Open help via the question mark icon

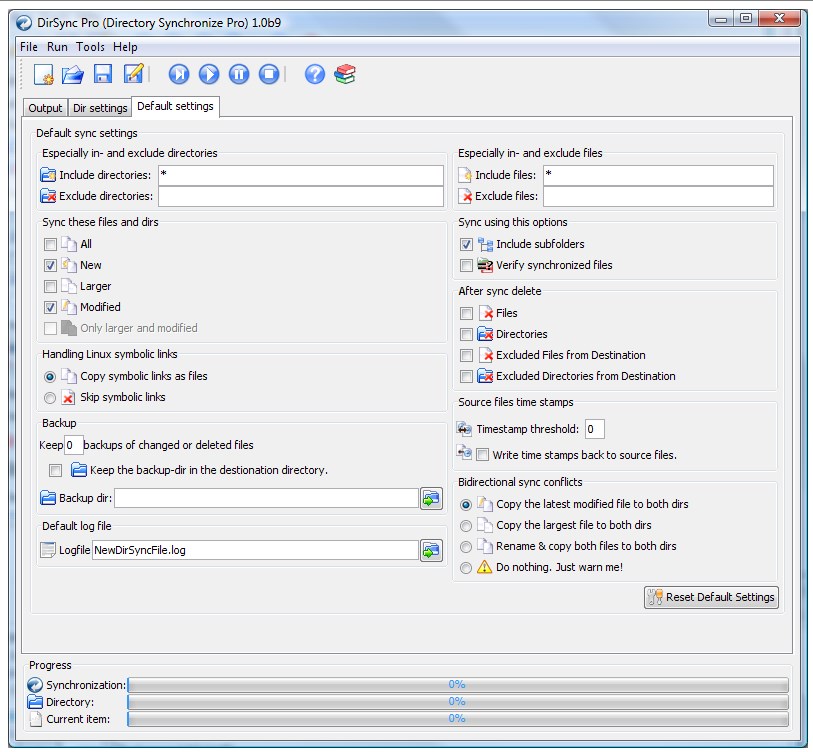pos(315,74)
